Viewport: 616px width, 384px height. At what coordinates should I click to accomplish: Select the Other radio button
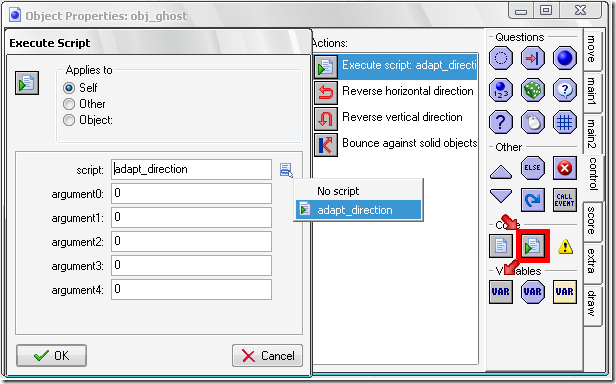(x=69, y=104)
